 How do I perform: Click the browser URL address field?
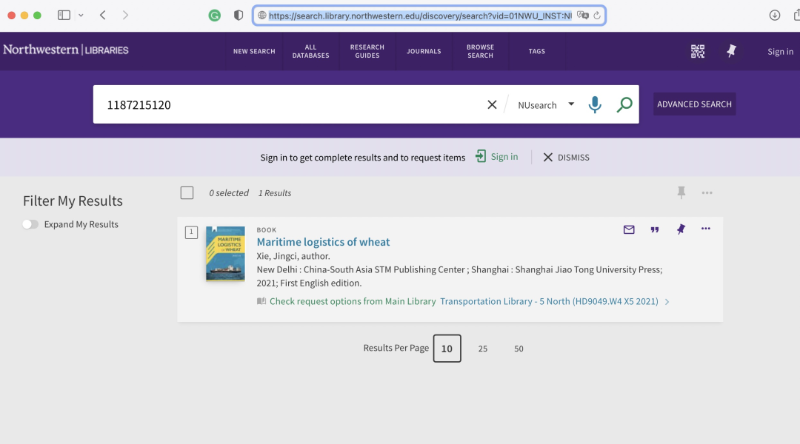click(420, 15)
